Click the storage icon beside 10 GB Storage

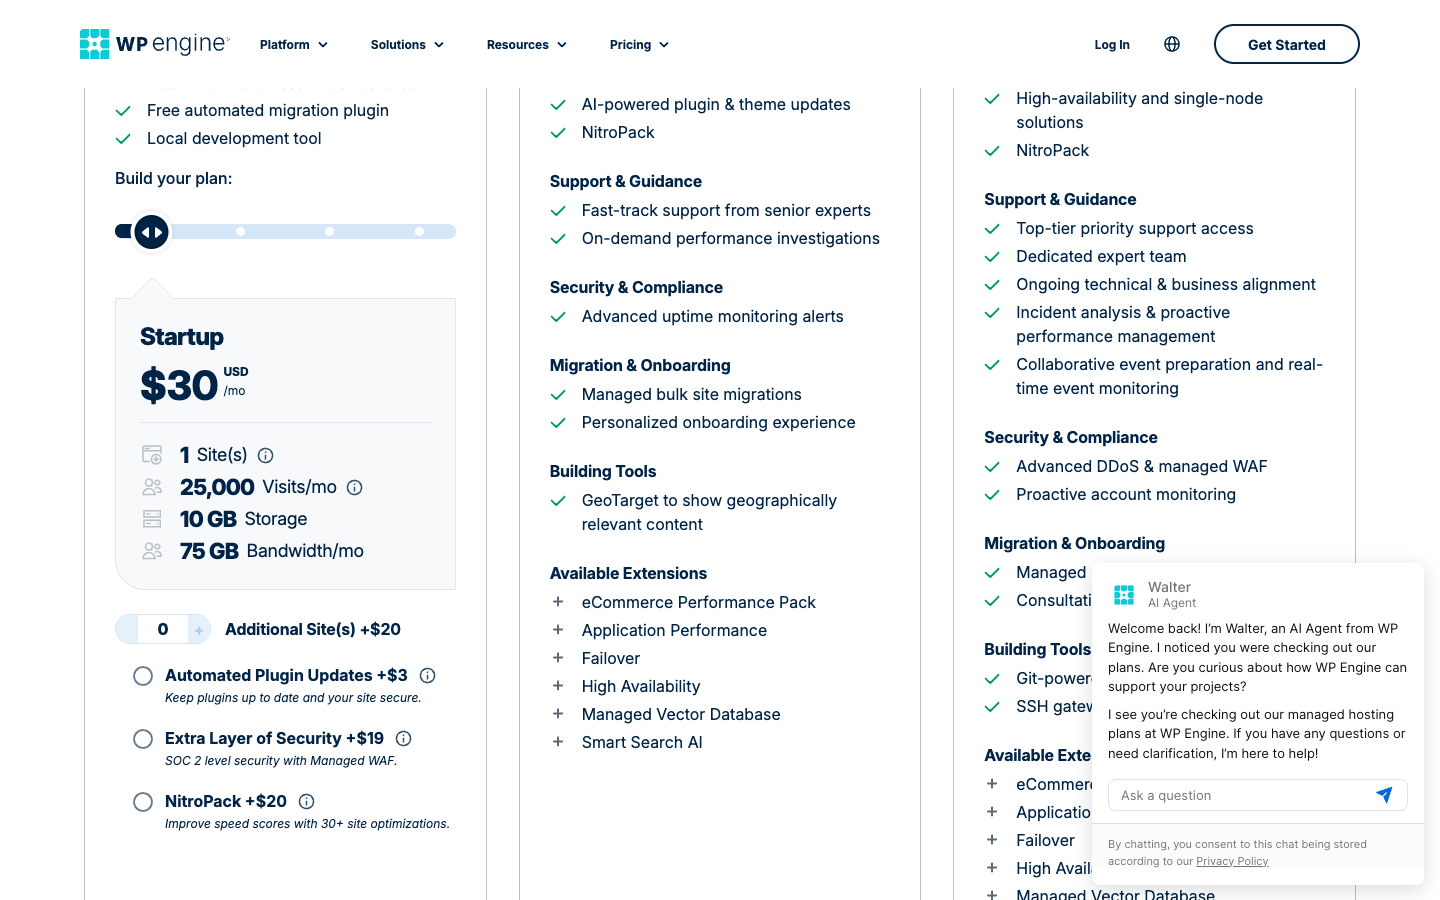[x=152, y=519]
